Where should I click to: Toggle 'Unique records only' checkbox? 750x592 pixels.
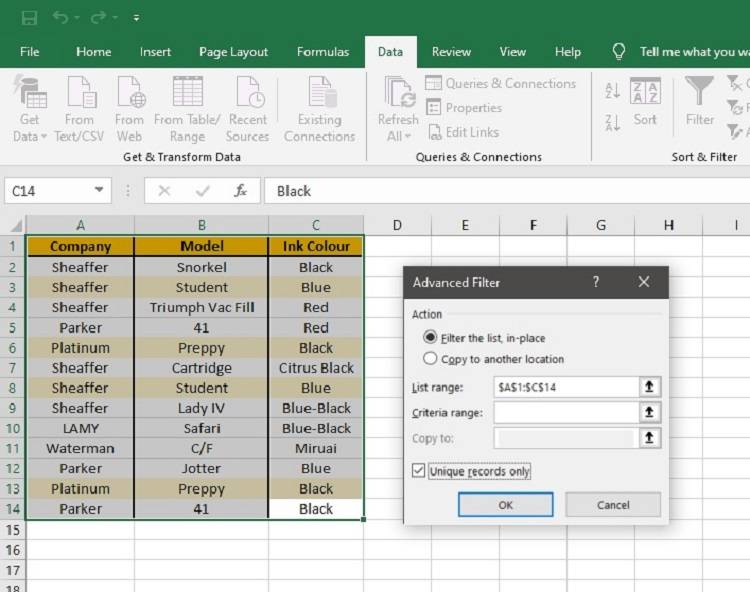419,471
